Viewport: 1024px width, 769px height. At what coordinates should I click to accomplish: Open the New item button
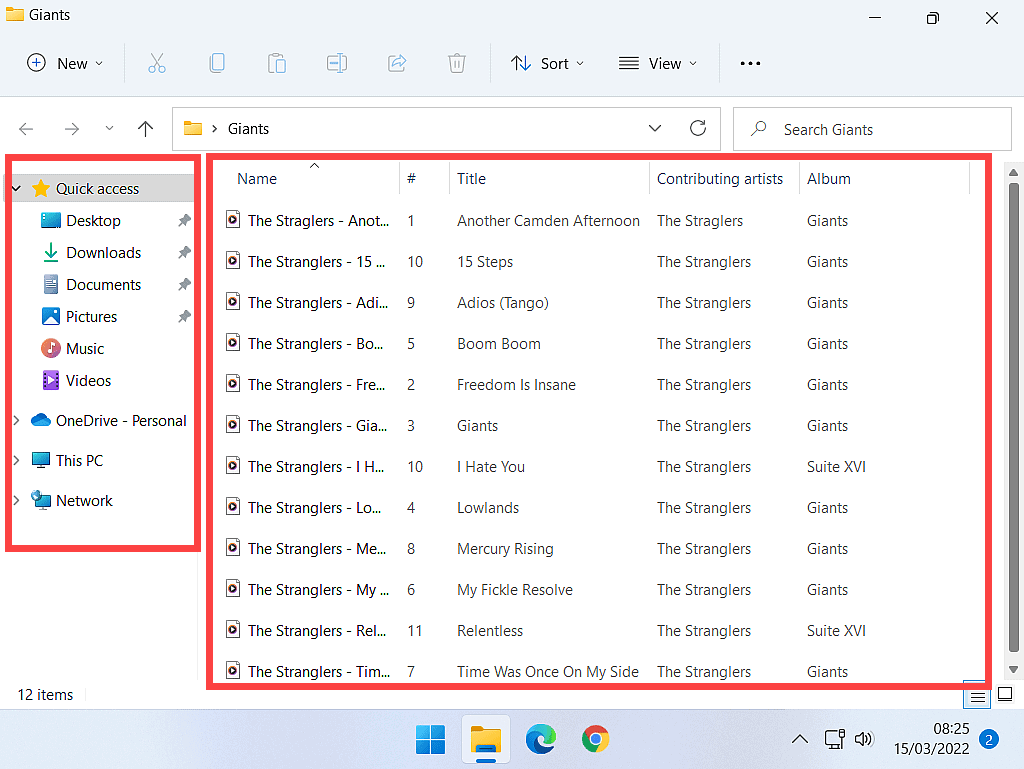[x=65, y=63]
